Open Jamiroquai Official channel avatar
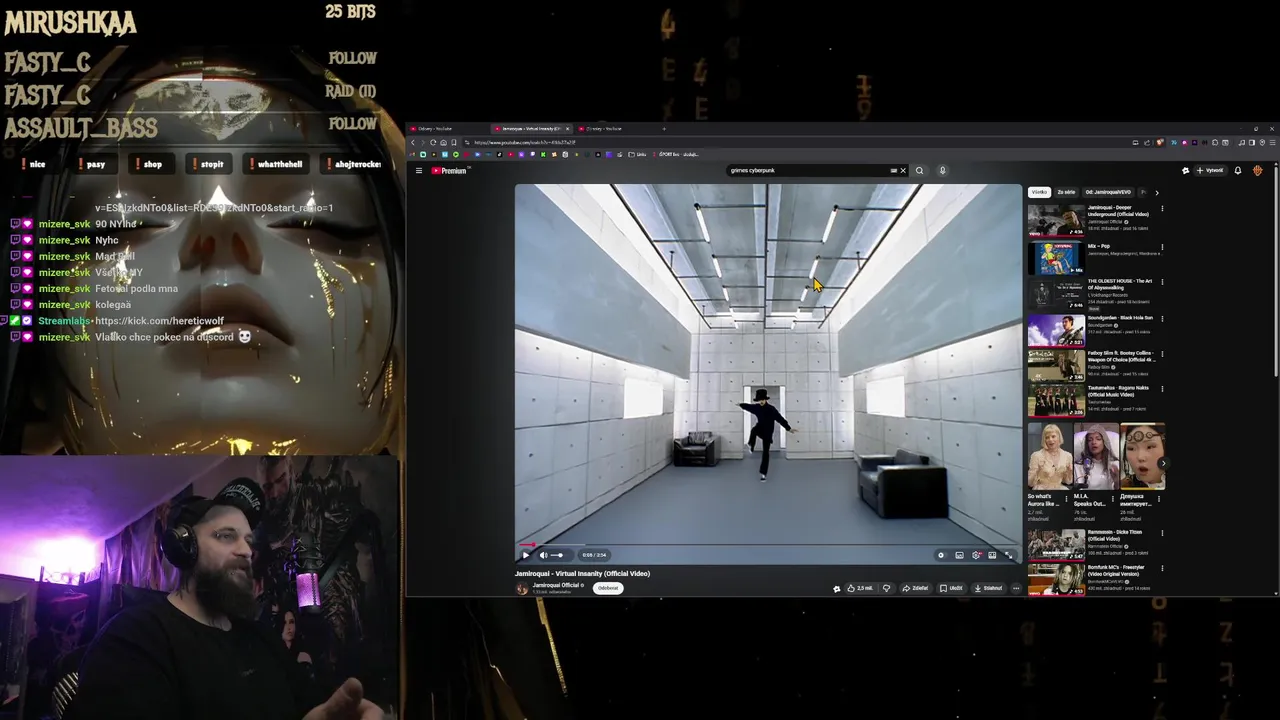The width and height of the screenshot is (1280, 720). (522, 588)
